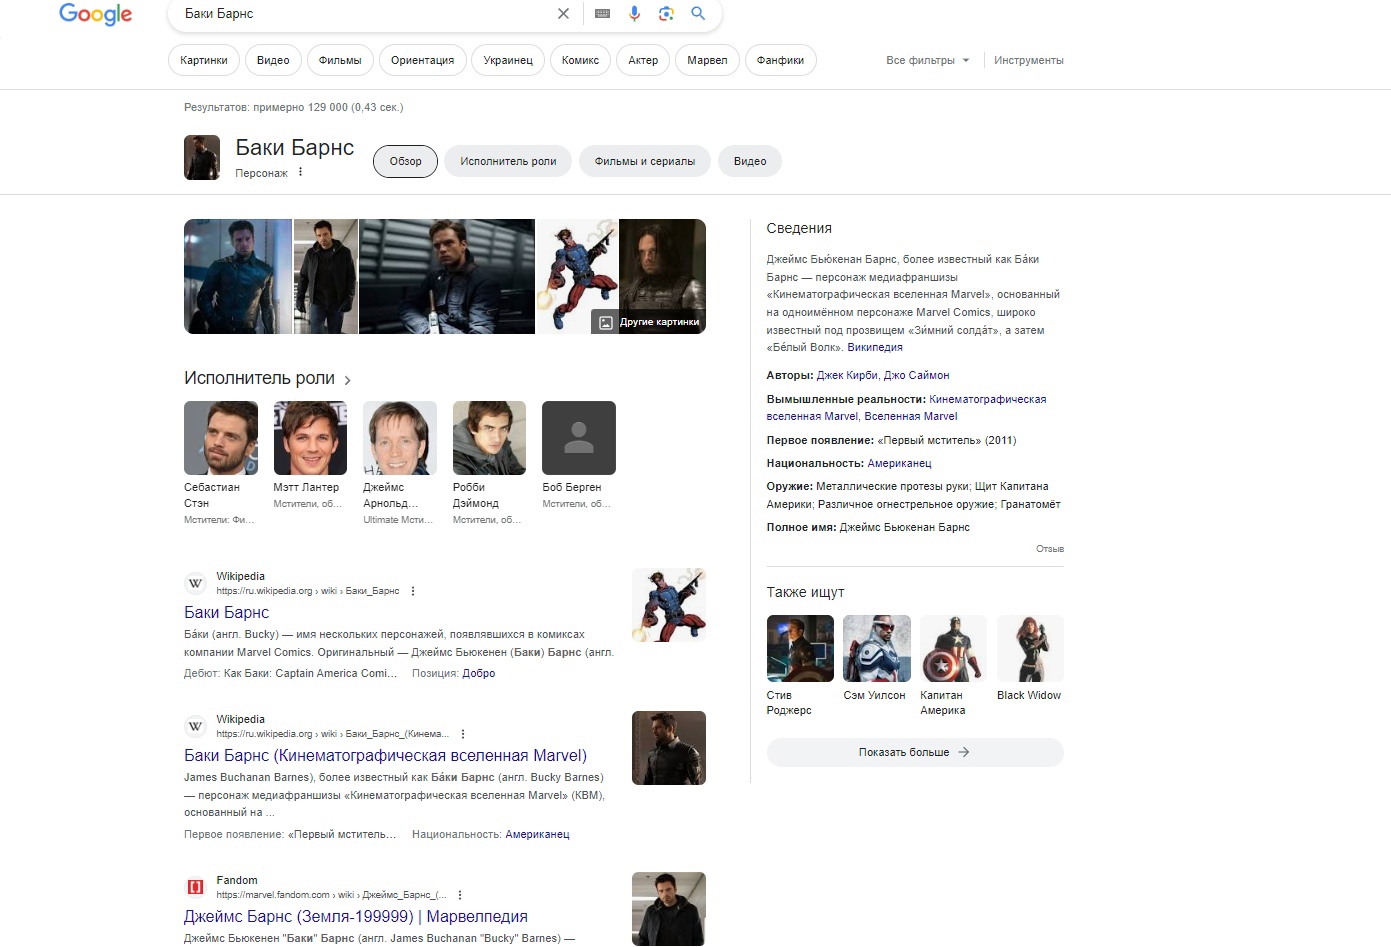Screen dimensions: 1391x947
Task: Select the Фанфики filter chip
Action: click(x=780, y=60)
